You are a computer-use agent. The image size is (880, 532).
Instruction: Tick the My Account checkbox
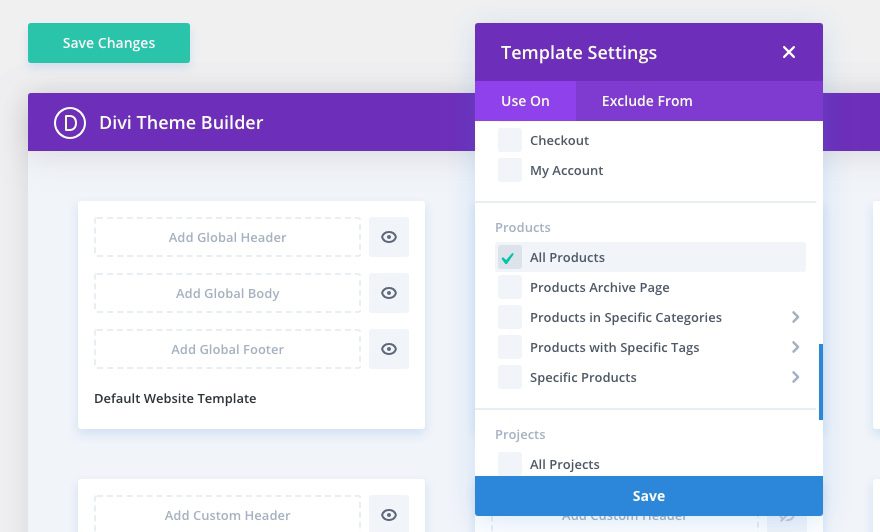pos(510,170)
